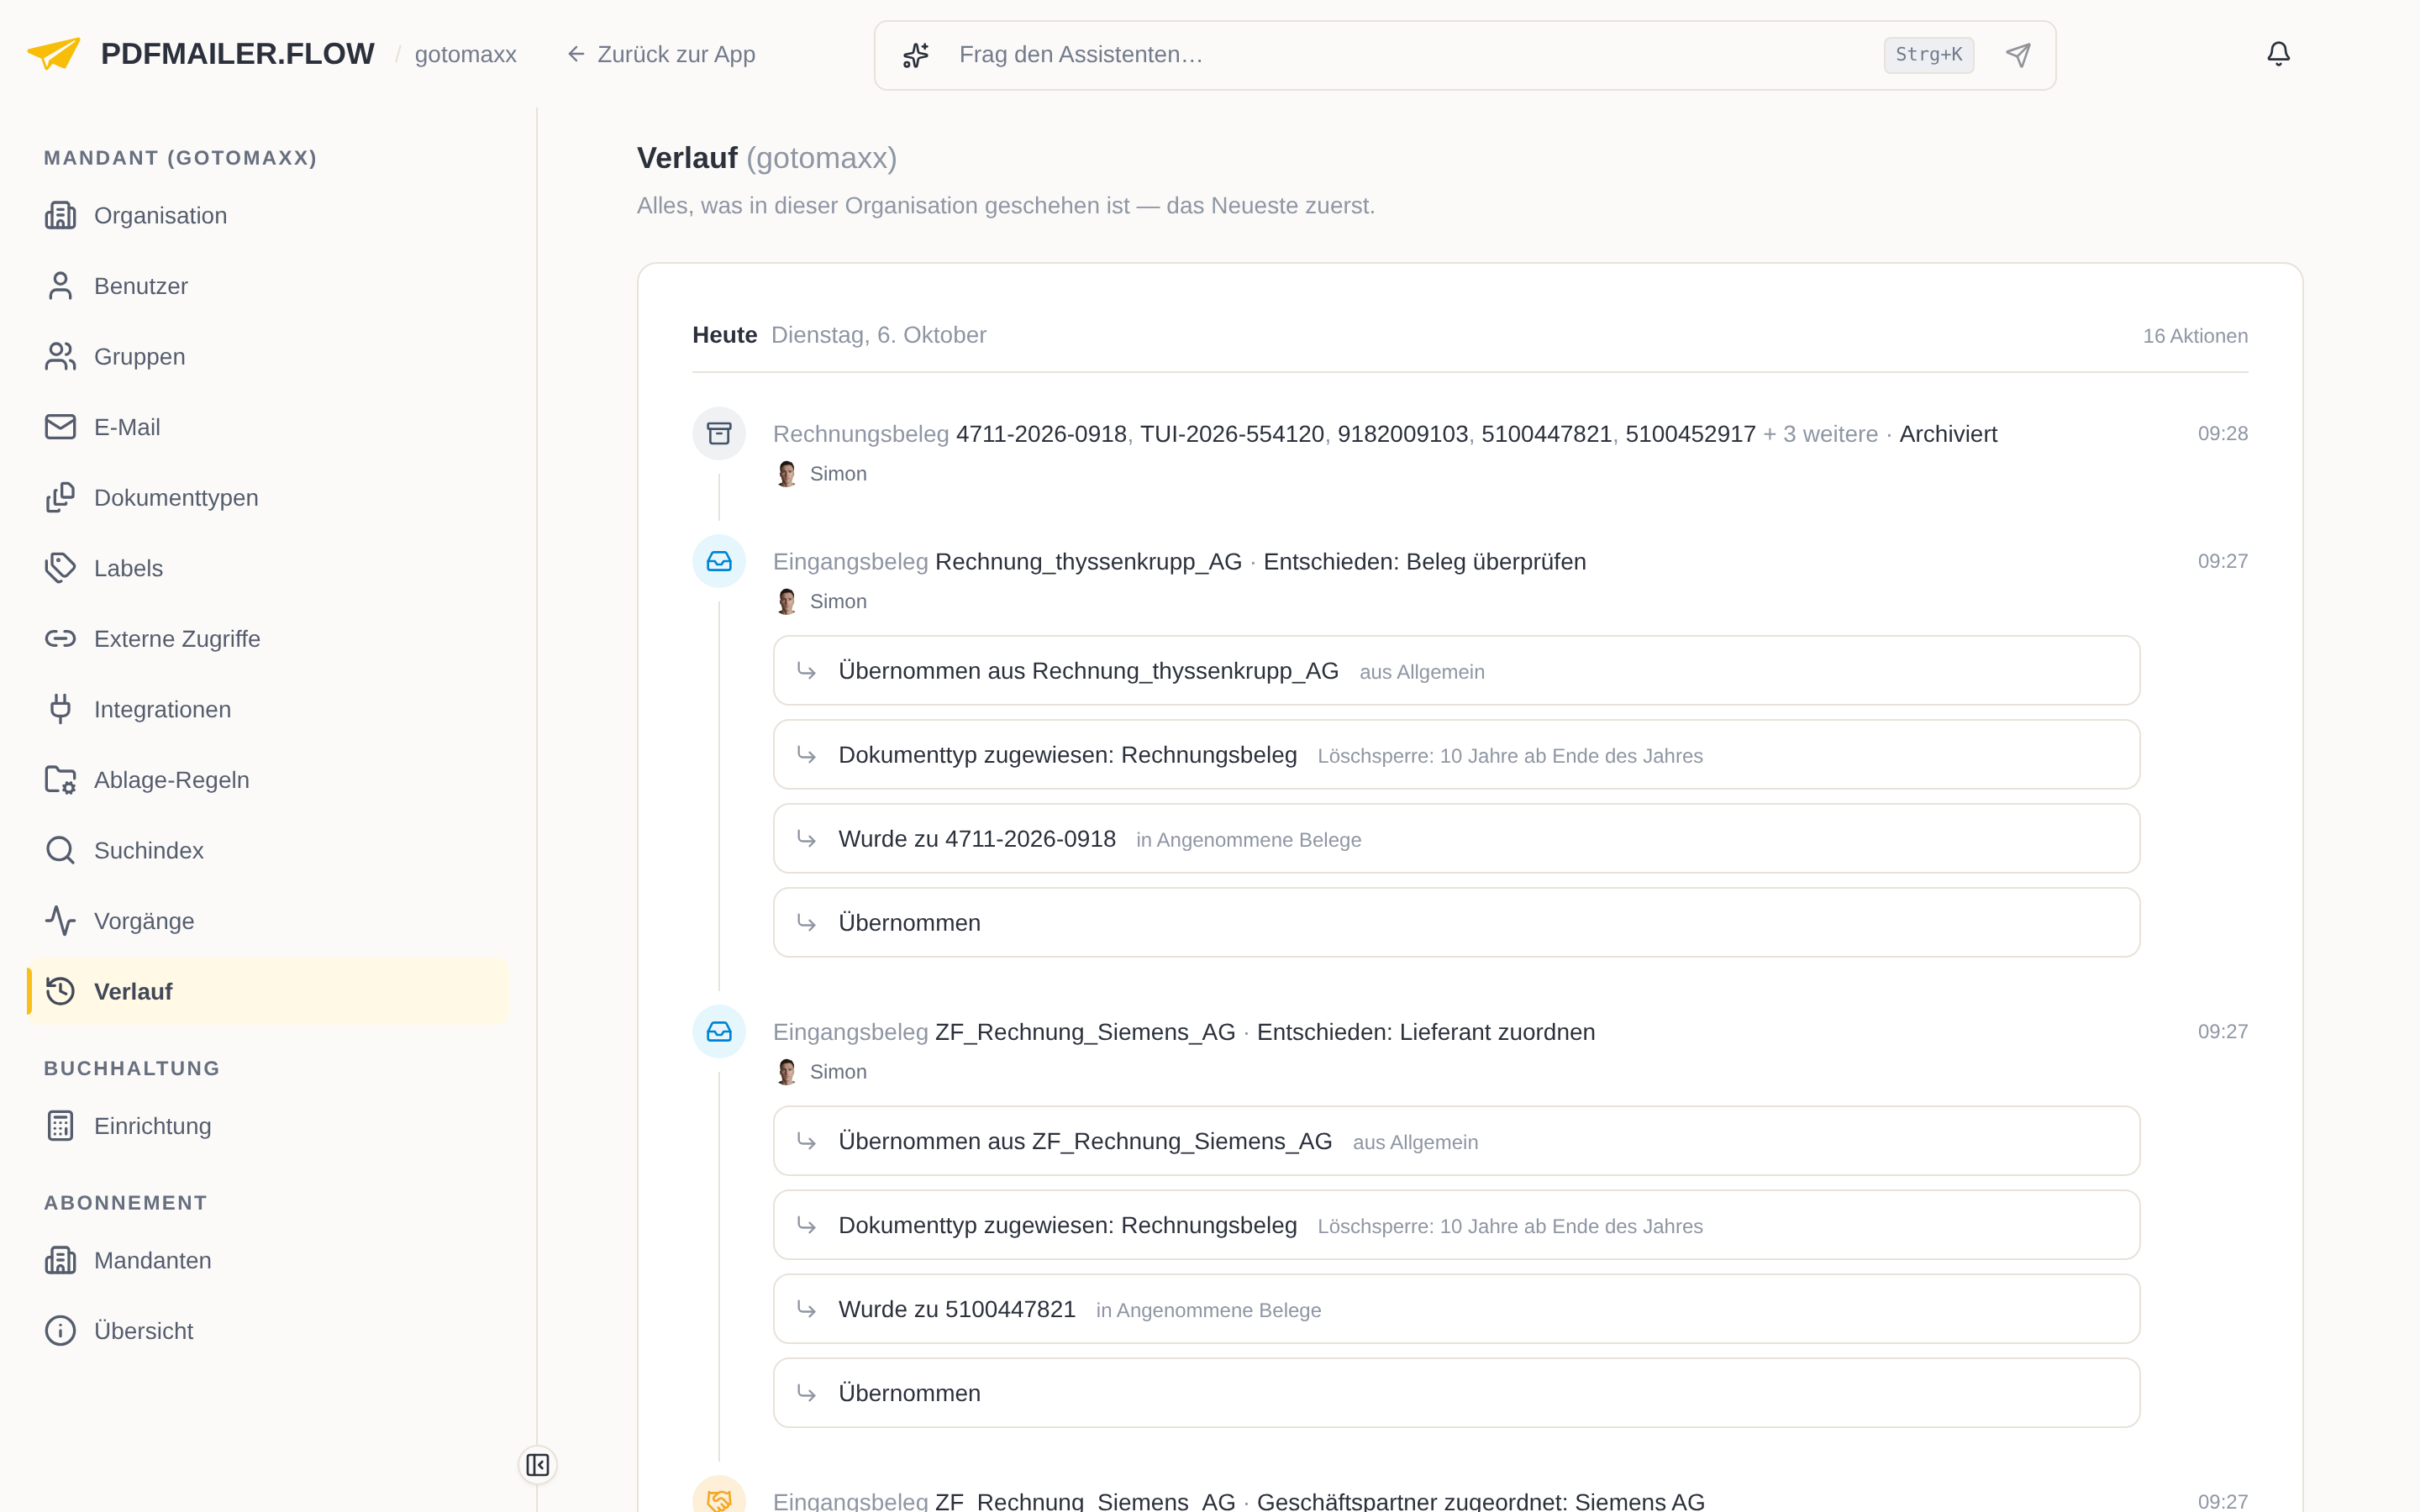Image resolution: width=2420 pixels, height=1512 pixels.
Task: Open 'Dokumenttyp zugewiesen: Rechnungsbeleg' under thyssenkrupp
Action: click(x=1456, y=755)
